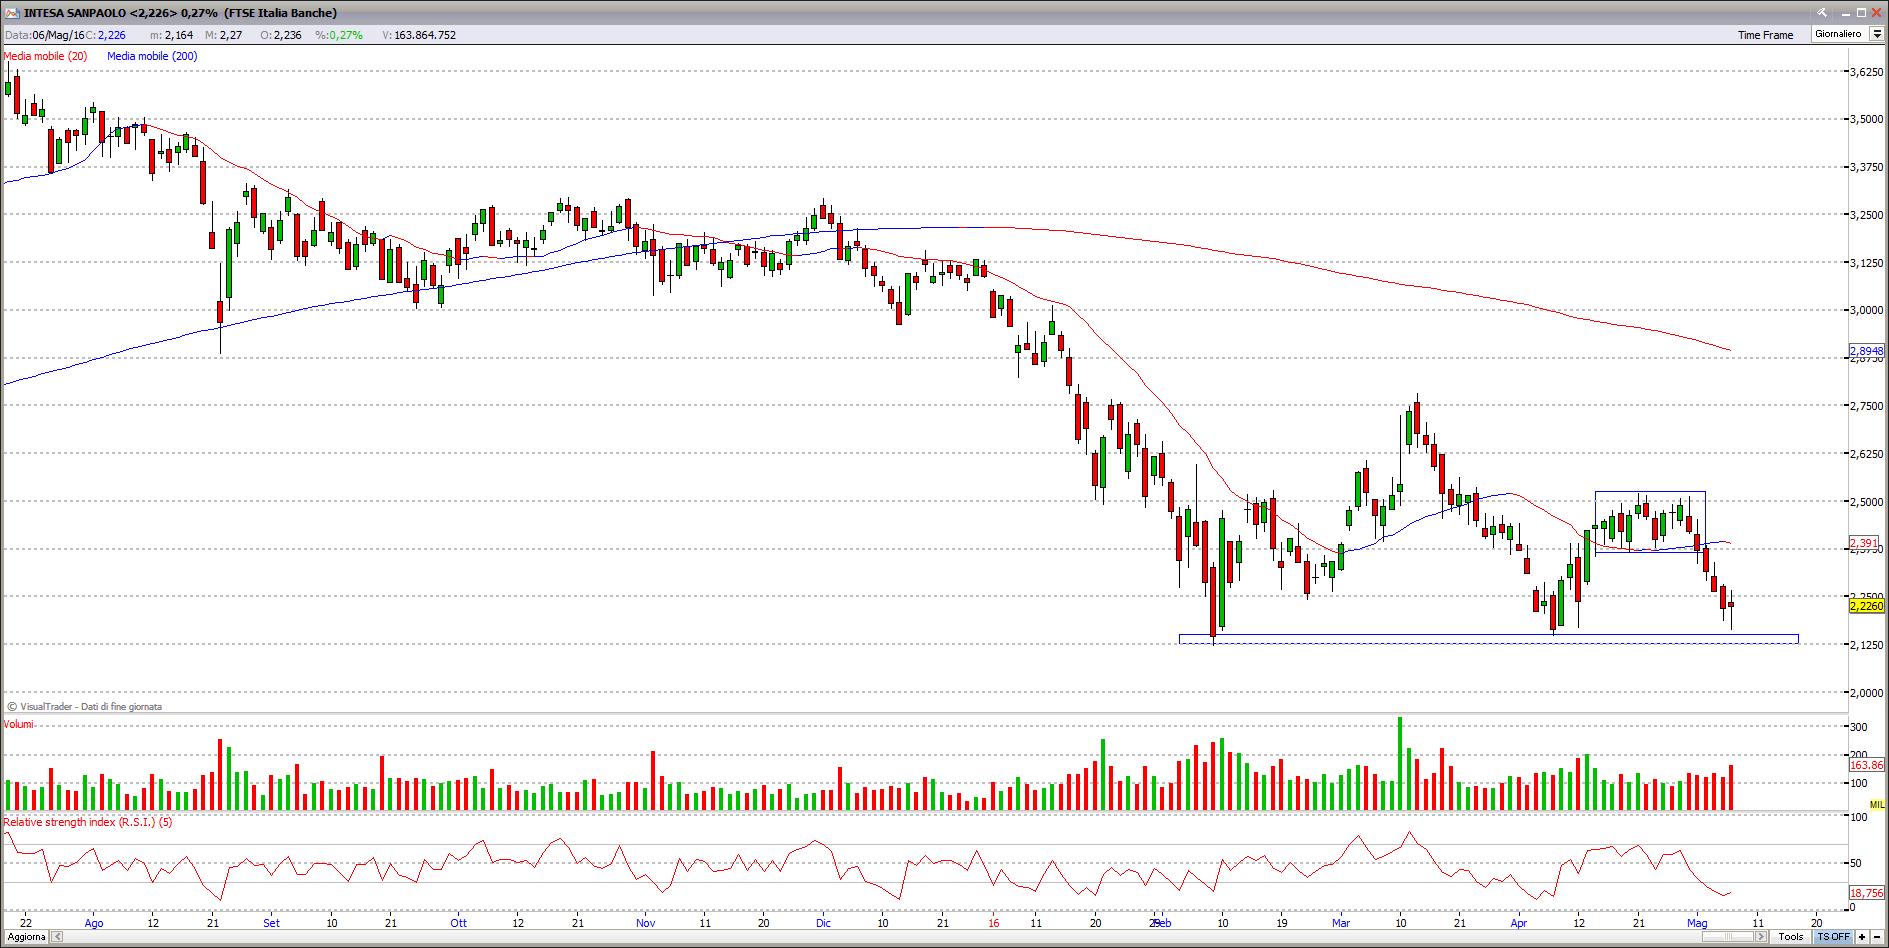Toggle the TS OFF button
Screen dimensions: 1889x948
point(1833,937)
